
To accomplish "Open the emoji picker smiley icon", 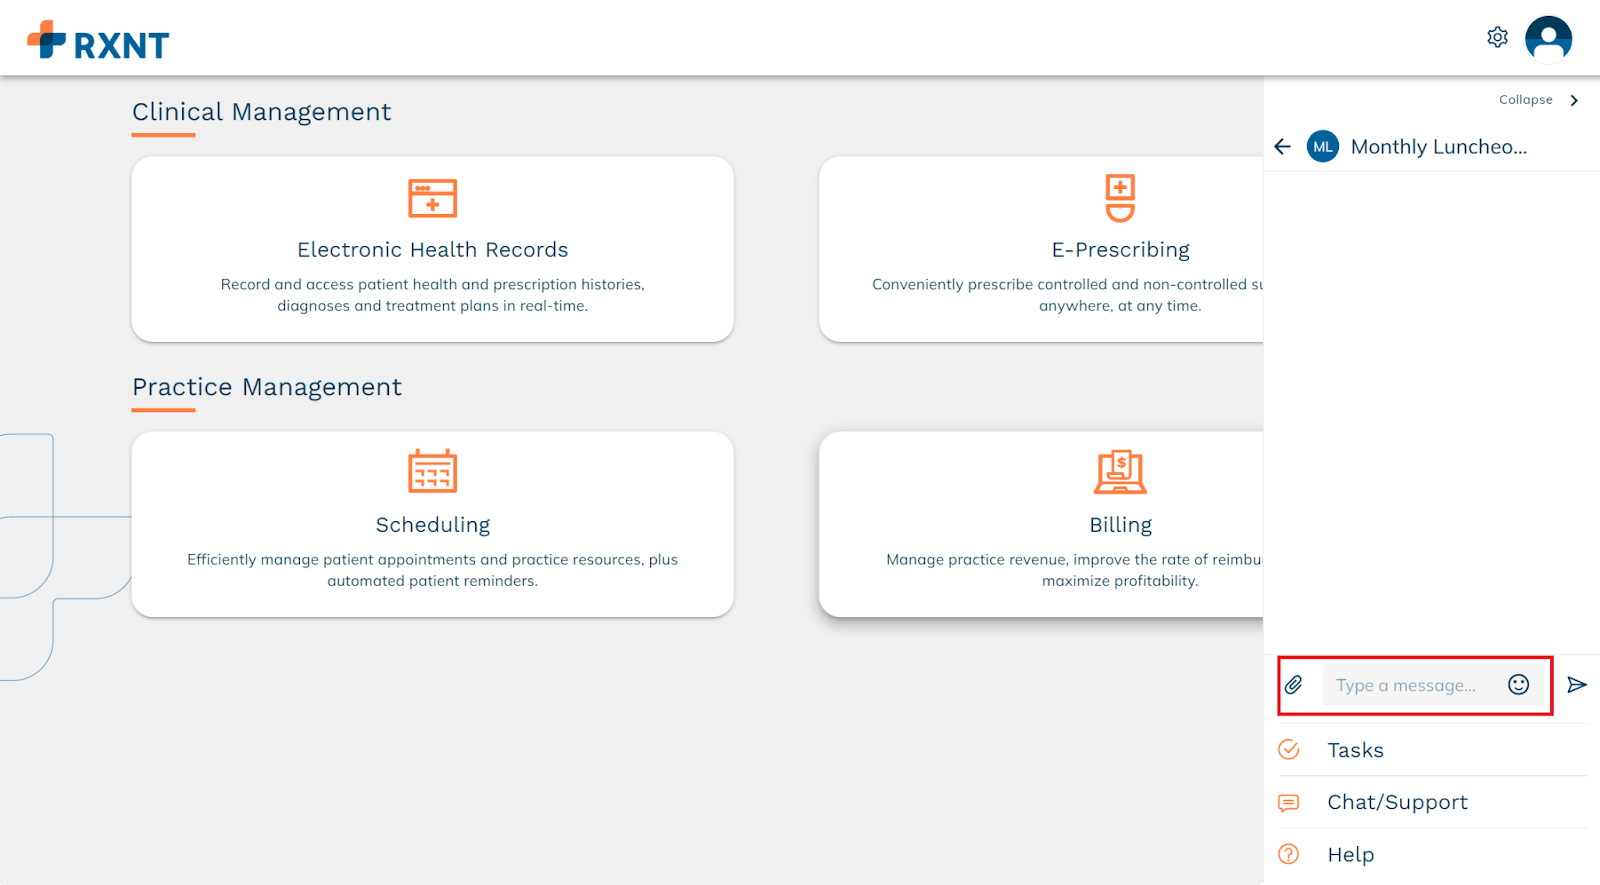I will 1518,685.
